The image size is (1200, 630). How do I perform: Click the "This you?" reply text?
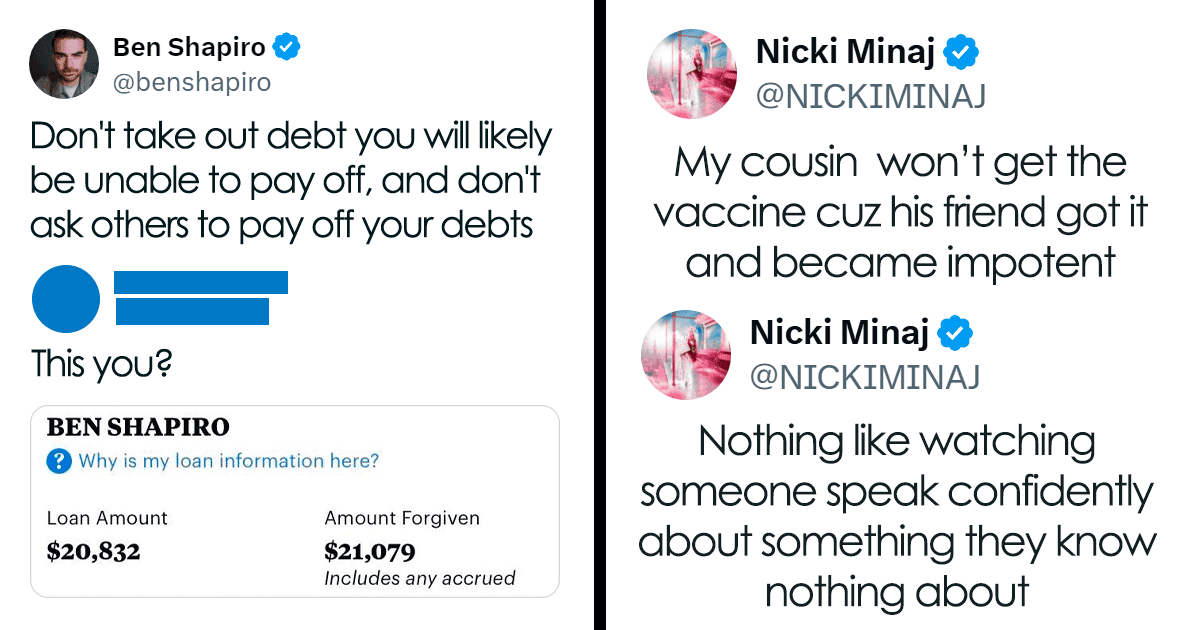101,363
